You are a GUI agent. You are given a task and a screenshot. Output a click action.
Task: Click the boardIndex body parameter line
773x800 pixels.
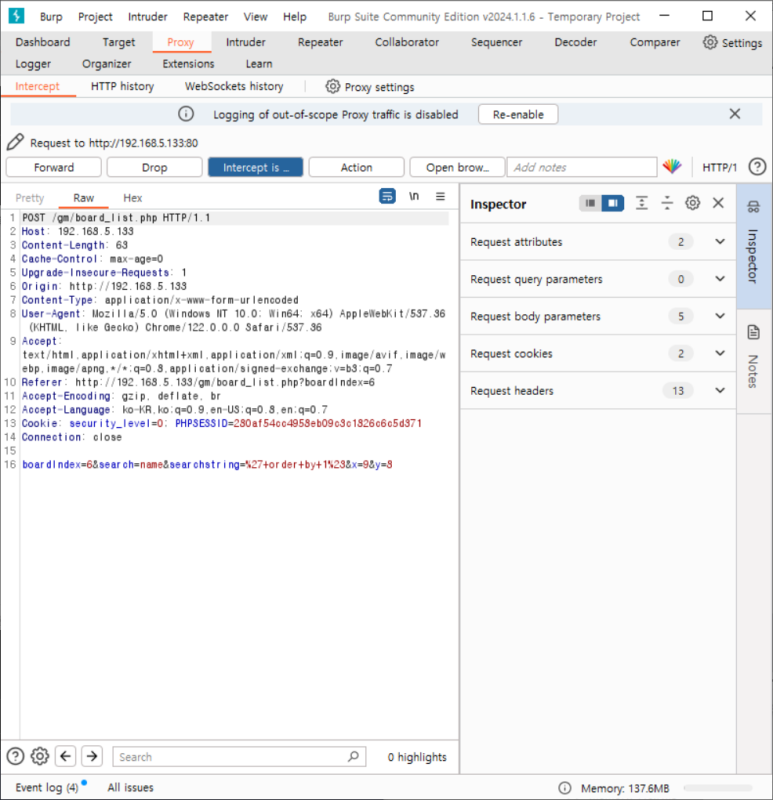207,465
